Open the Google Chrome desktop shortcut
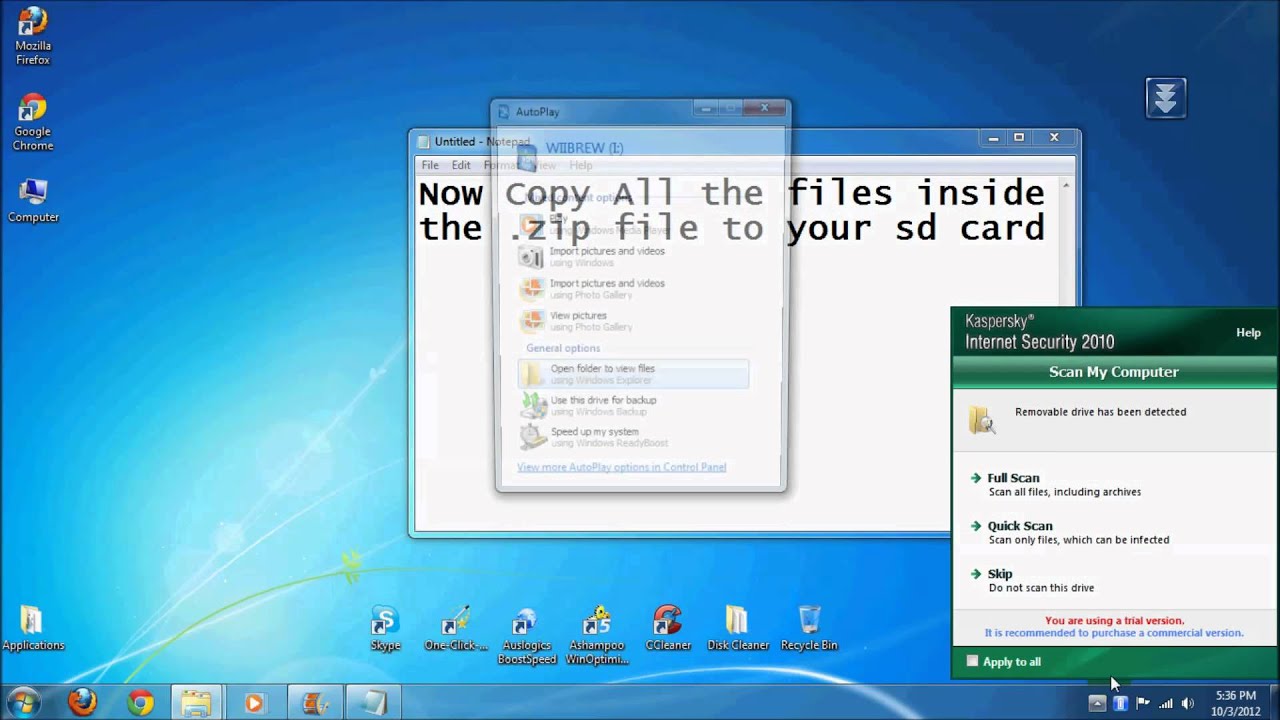The height and width of the screenshot is (720, 1280). tap(33, 122)
